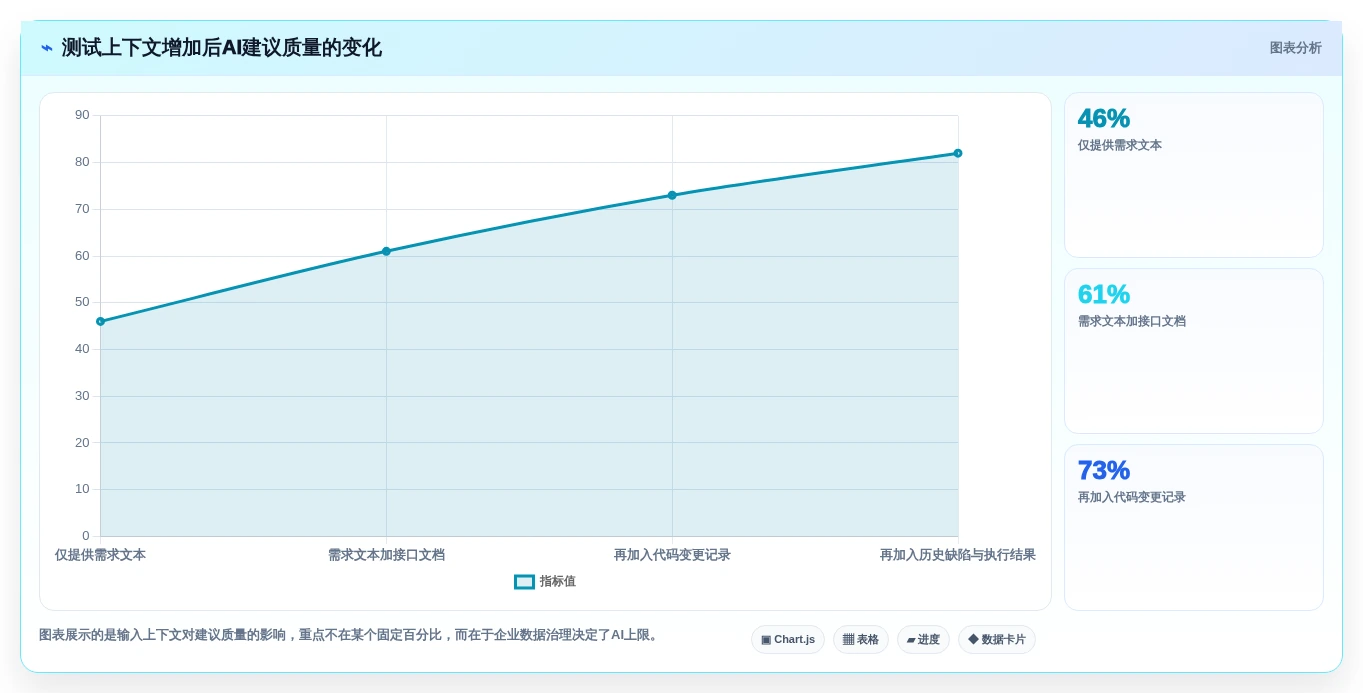This screenshot has height=693, width=1363.
Task: Click the 指标值 legend color box
Action: tap(524, 582)
